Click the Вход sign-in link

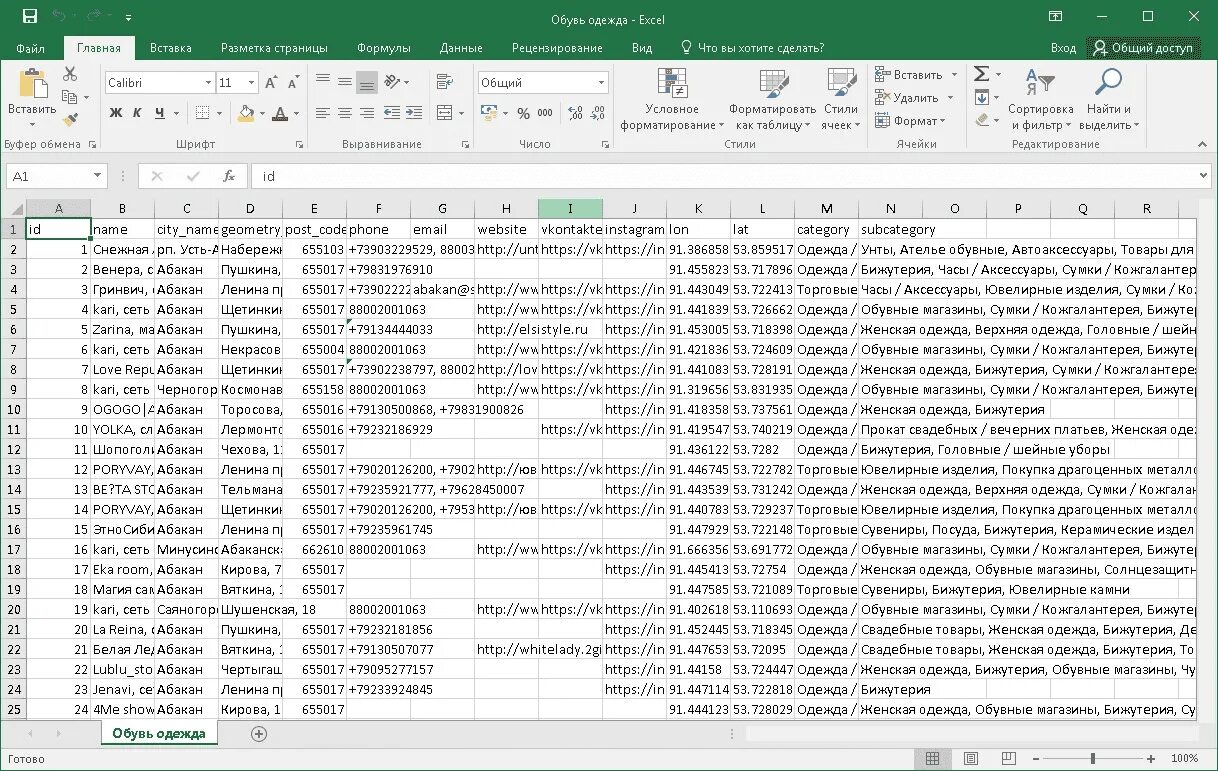(x=1063, y=48)
